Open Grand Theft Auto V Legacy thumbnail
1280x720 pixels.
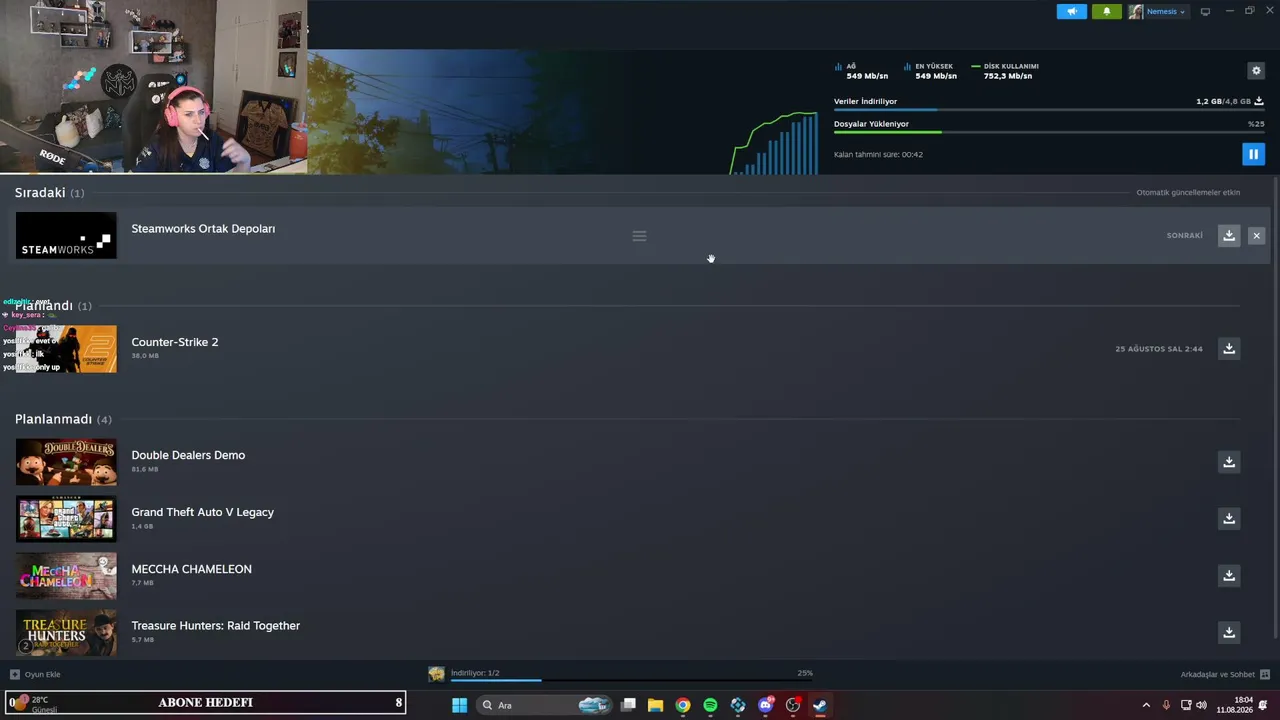(66, 519)
